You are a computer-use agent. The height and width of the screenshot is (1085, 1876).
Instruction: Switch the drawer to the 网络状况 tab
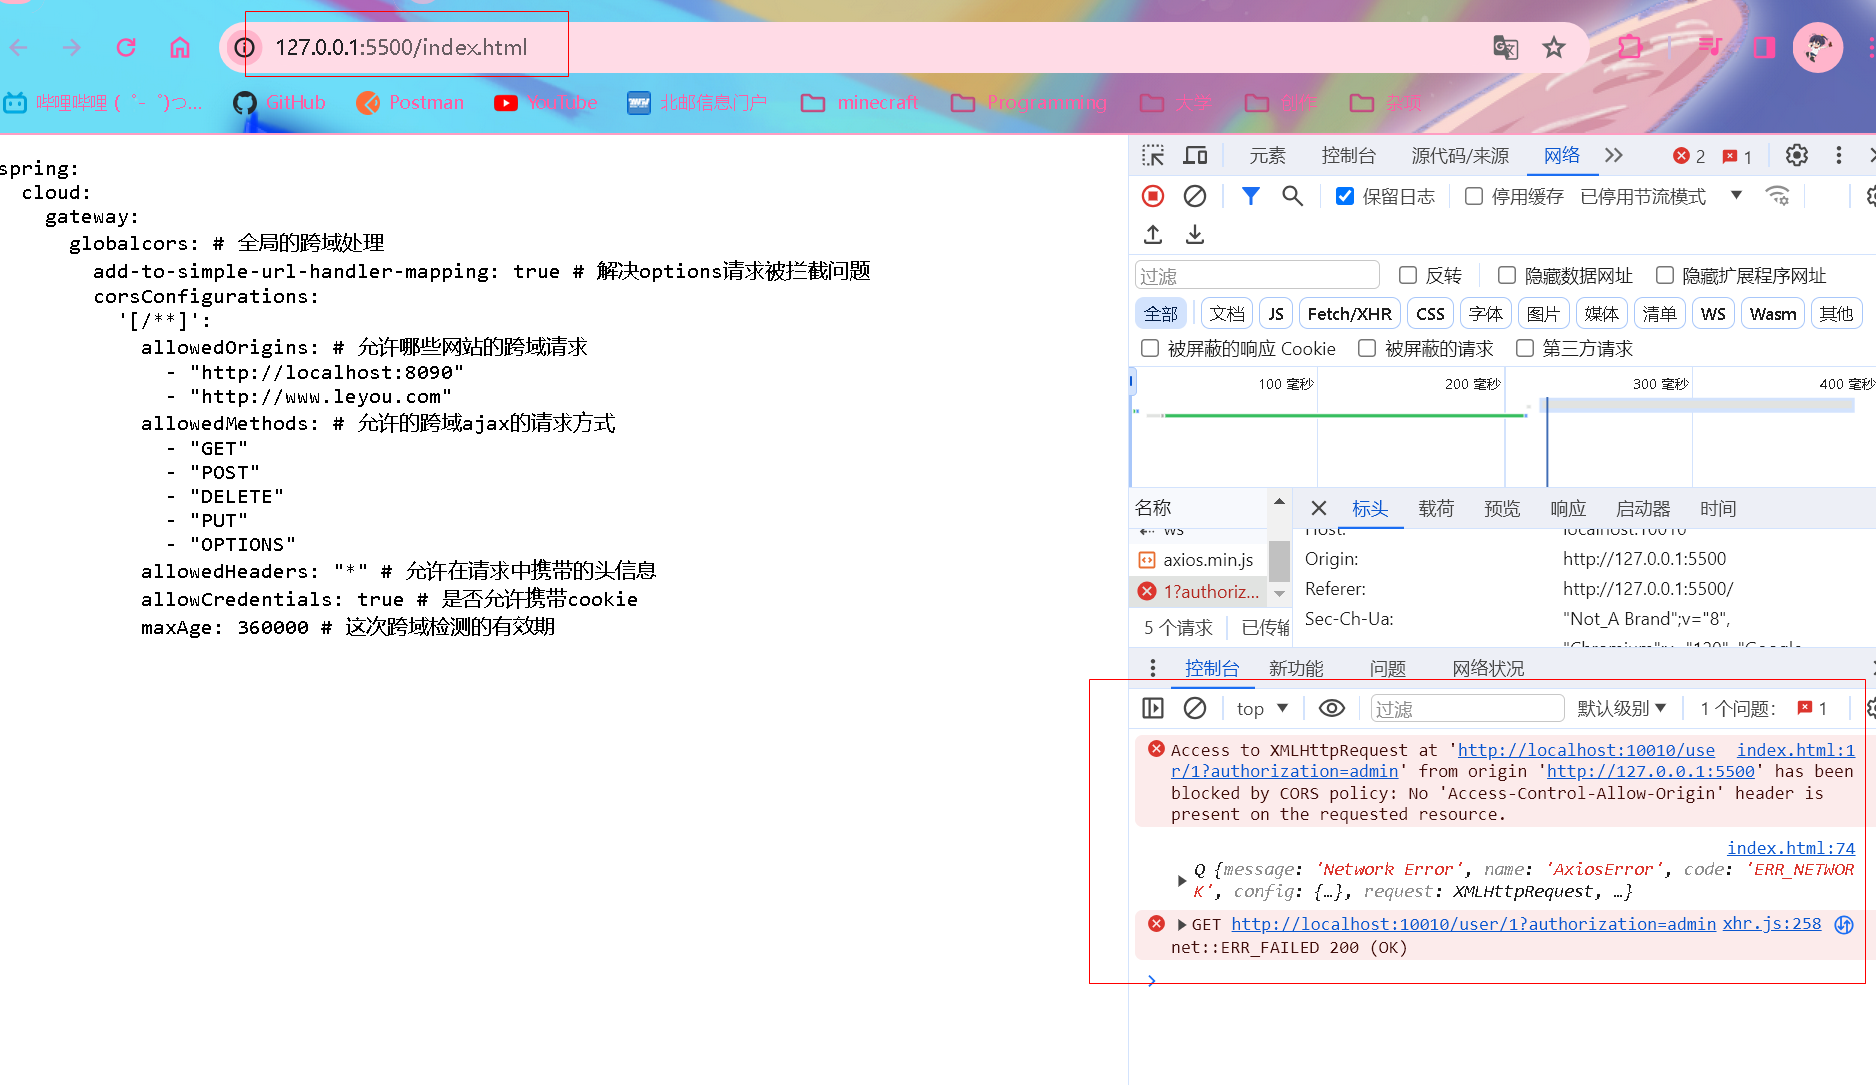point(1488,668)
